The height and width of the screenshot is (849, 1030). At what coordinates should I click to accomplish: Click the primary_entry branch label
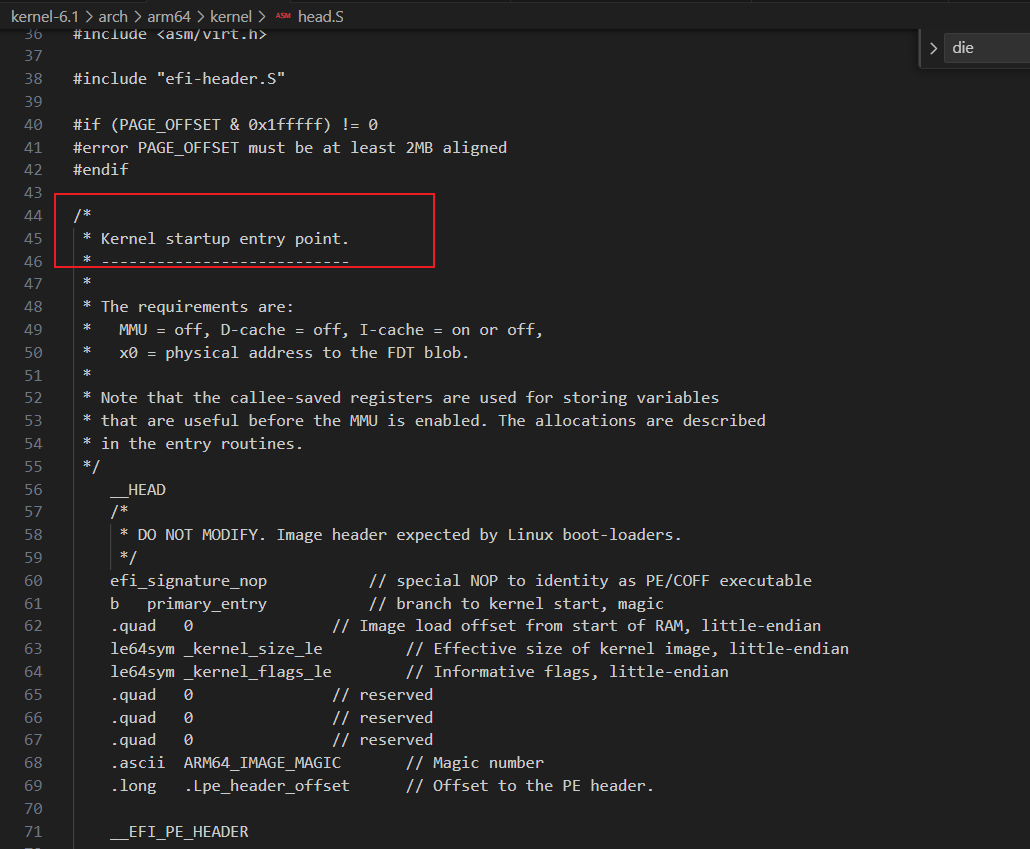click(x=206, y=604)
